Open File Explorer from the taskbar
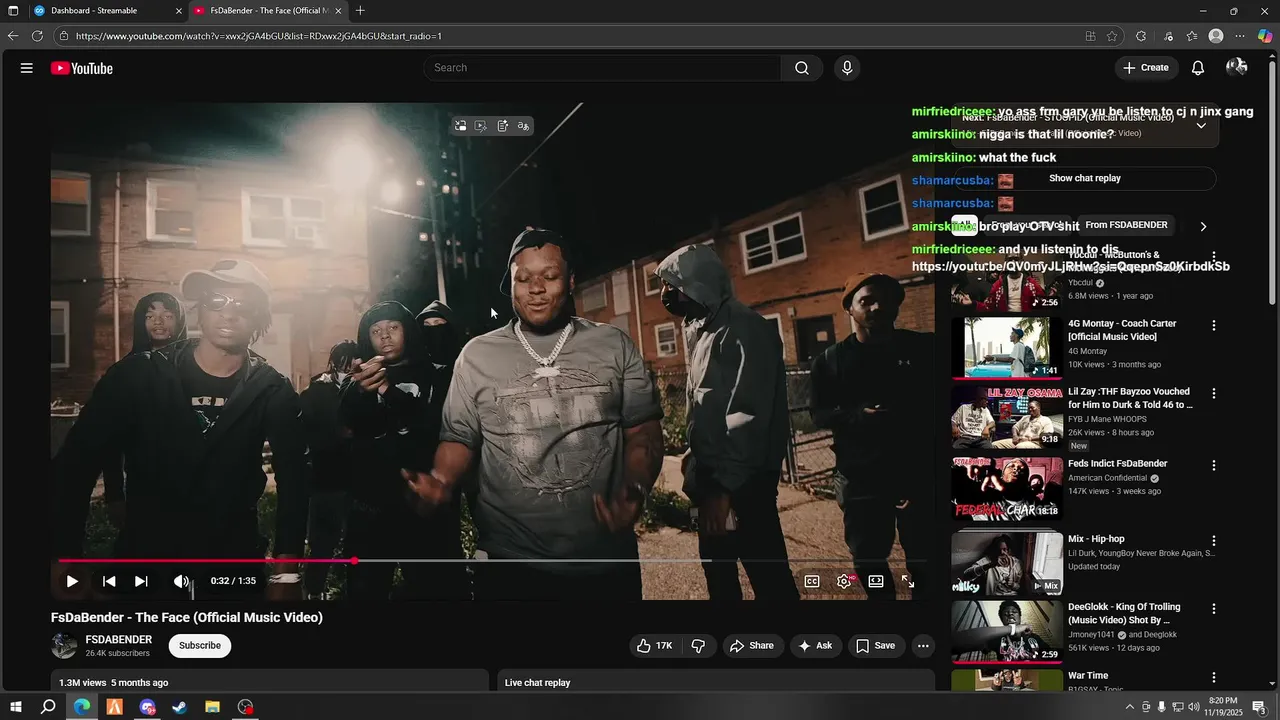Screen dimensions: 1280x720 point(213,707)
